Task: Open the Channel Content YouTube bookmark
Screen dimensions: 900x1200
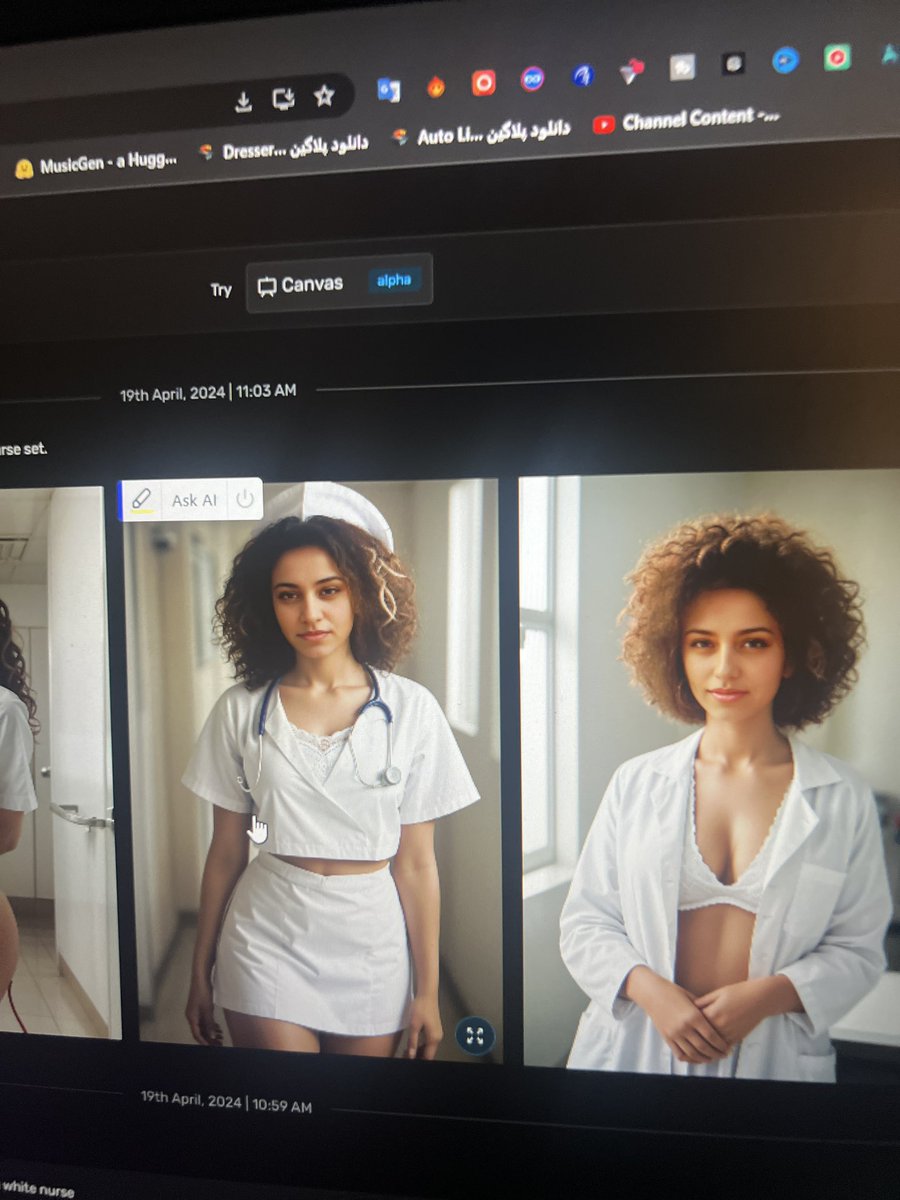Action: pos(686,120)
